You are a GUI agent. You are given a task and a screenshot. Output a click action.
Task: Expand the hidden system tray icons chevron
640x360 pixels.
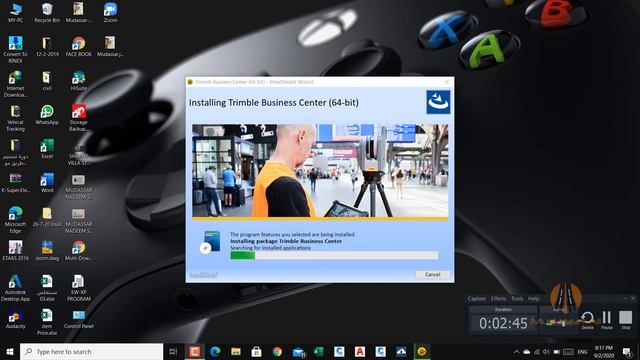(516, 352)
